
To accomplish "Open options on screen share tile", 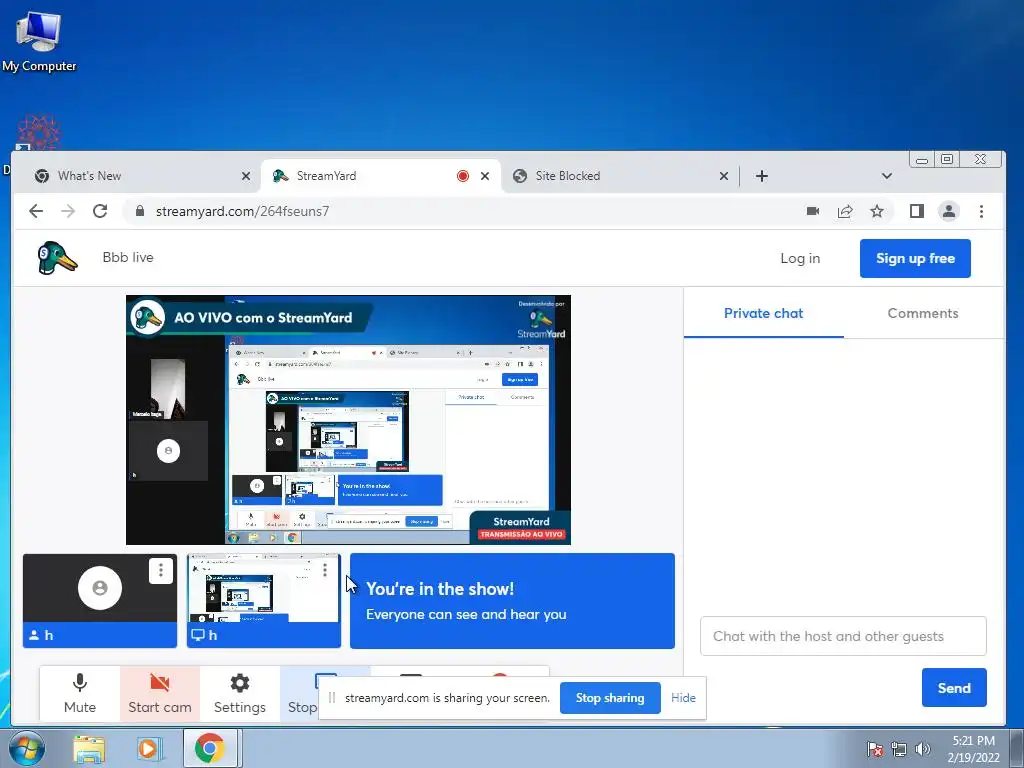I will click(x=325, y=570).
